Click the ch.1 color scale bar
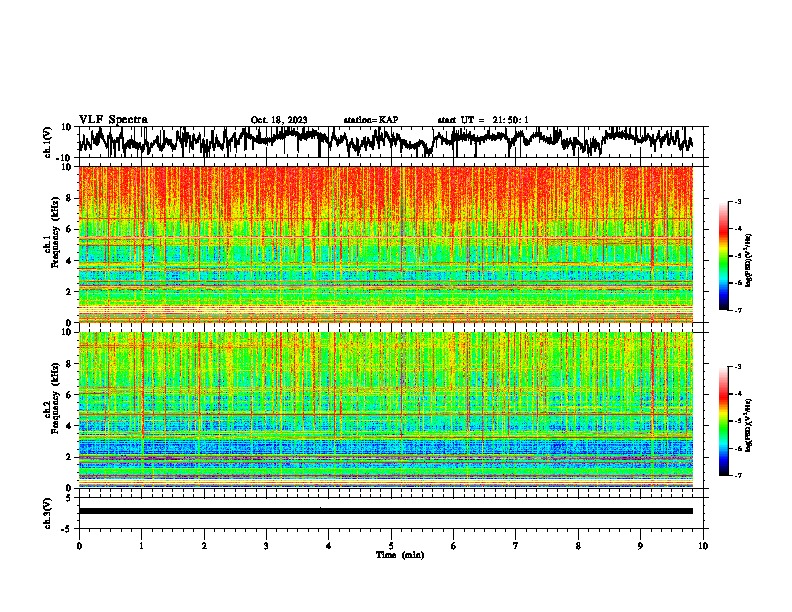 coord(723,256)
